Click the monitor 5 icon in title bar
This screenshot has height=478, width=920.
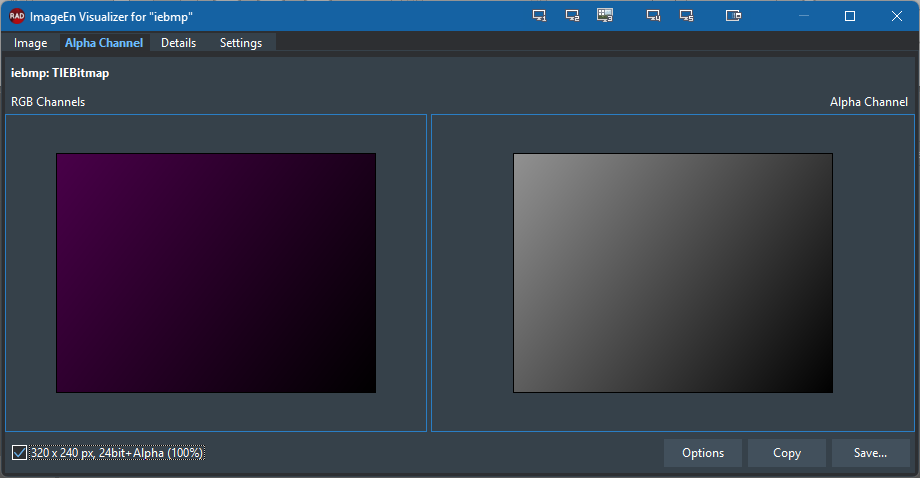(x=686, y=16)
